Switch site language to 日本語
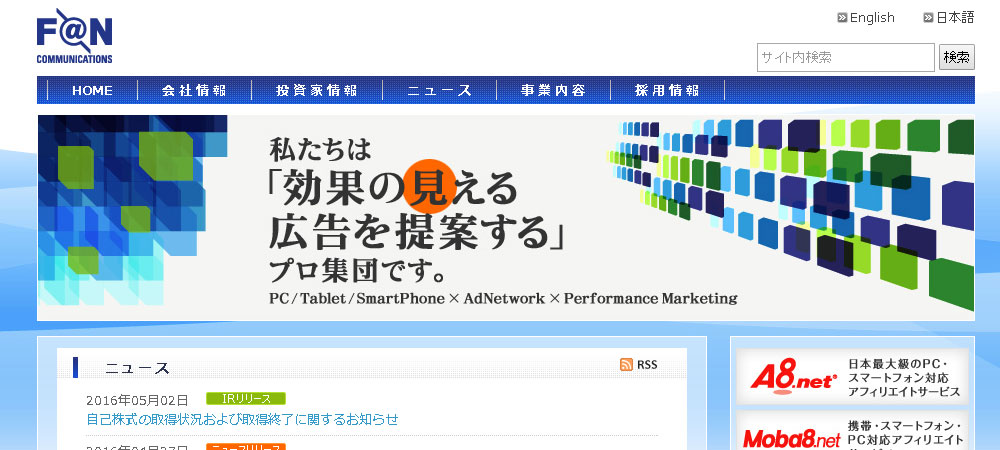The image size is (1000, 450). (955, 18)
